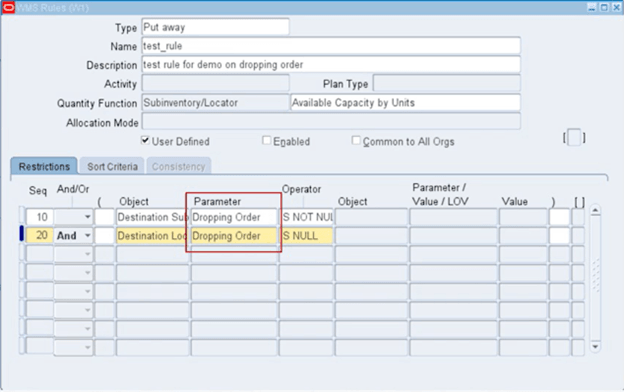
Task: Select Dropping Order parameter in row 10
Action: (x=234, y=217)
